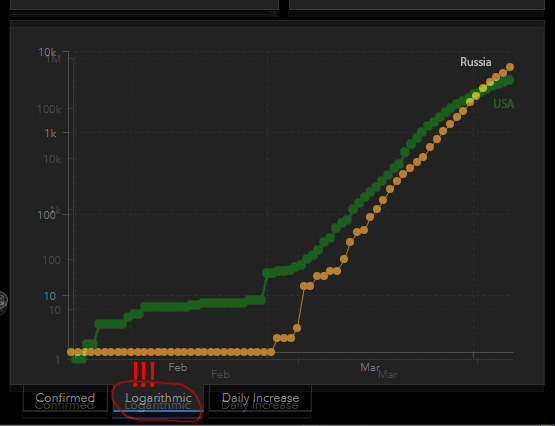The image size is (555, 426).
Task: Click the topmost orange Russia data point
Action: pos(510,67)
